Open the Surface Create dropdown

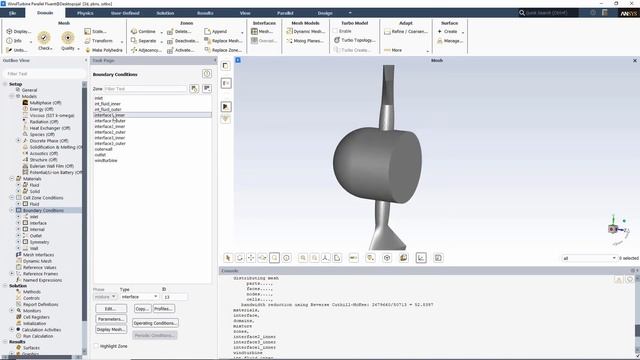point(463,32)
